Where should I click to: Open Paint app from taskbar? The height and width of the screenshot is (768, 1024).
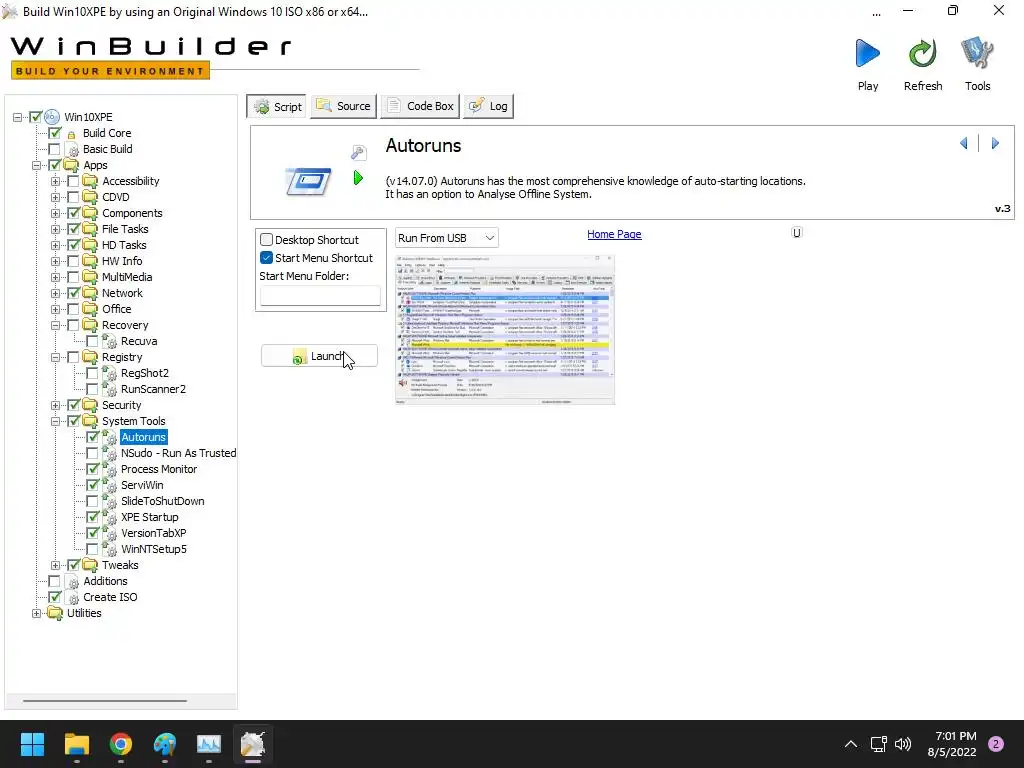165,744
